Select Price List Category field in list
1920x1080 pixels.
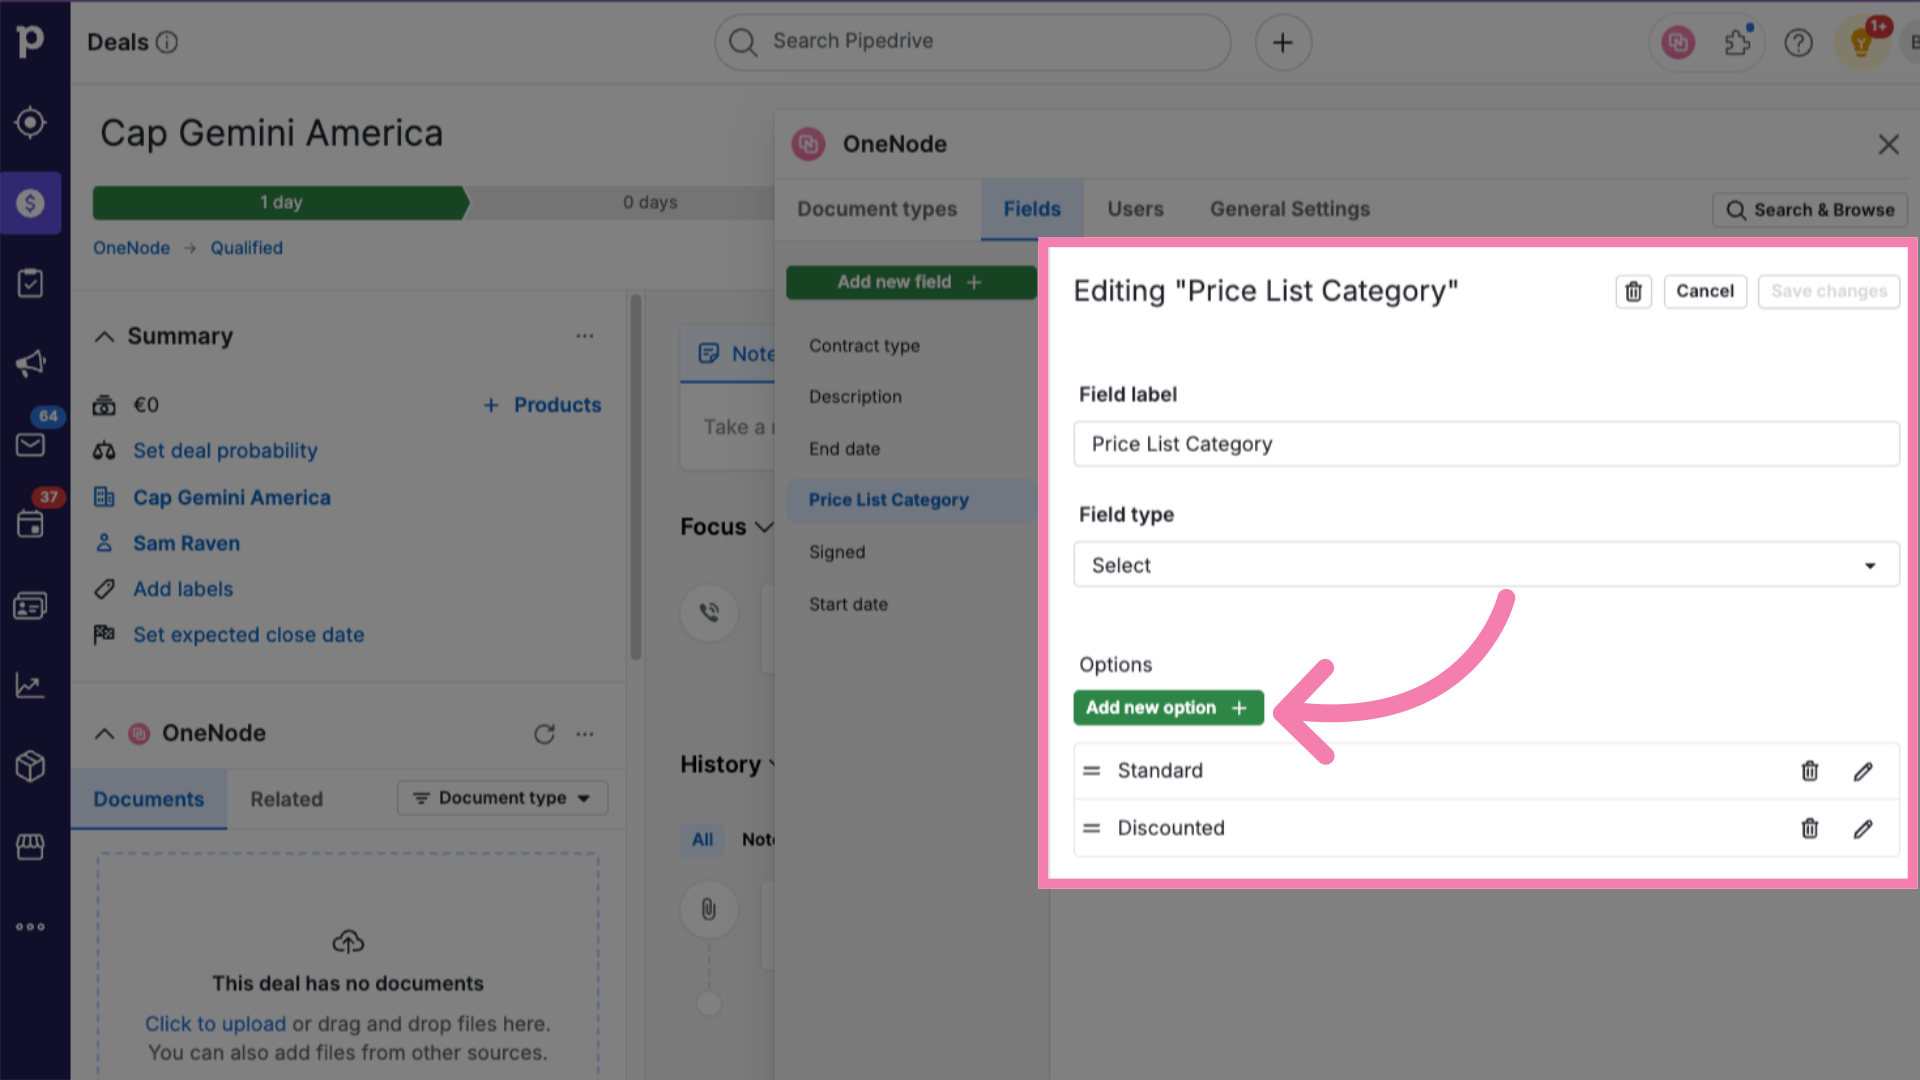coord(887,498)
